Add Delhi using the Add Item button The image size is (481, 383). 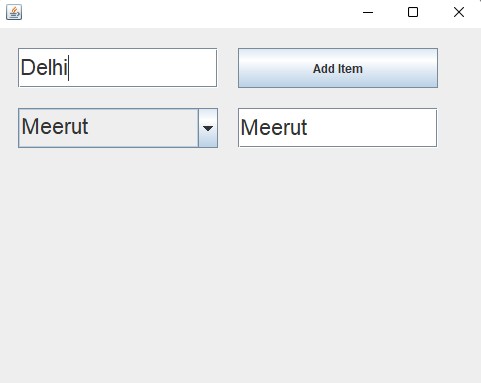pyautogui.click(x=338, y=68)
